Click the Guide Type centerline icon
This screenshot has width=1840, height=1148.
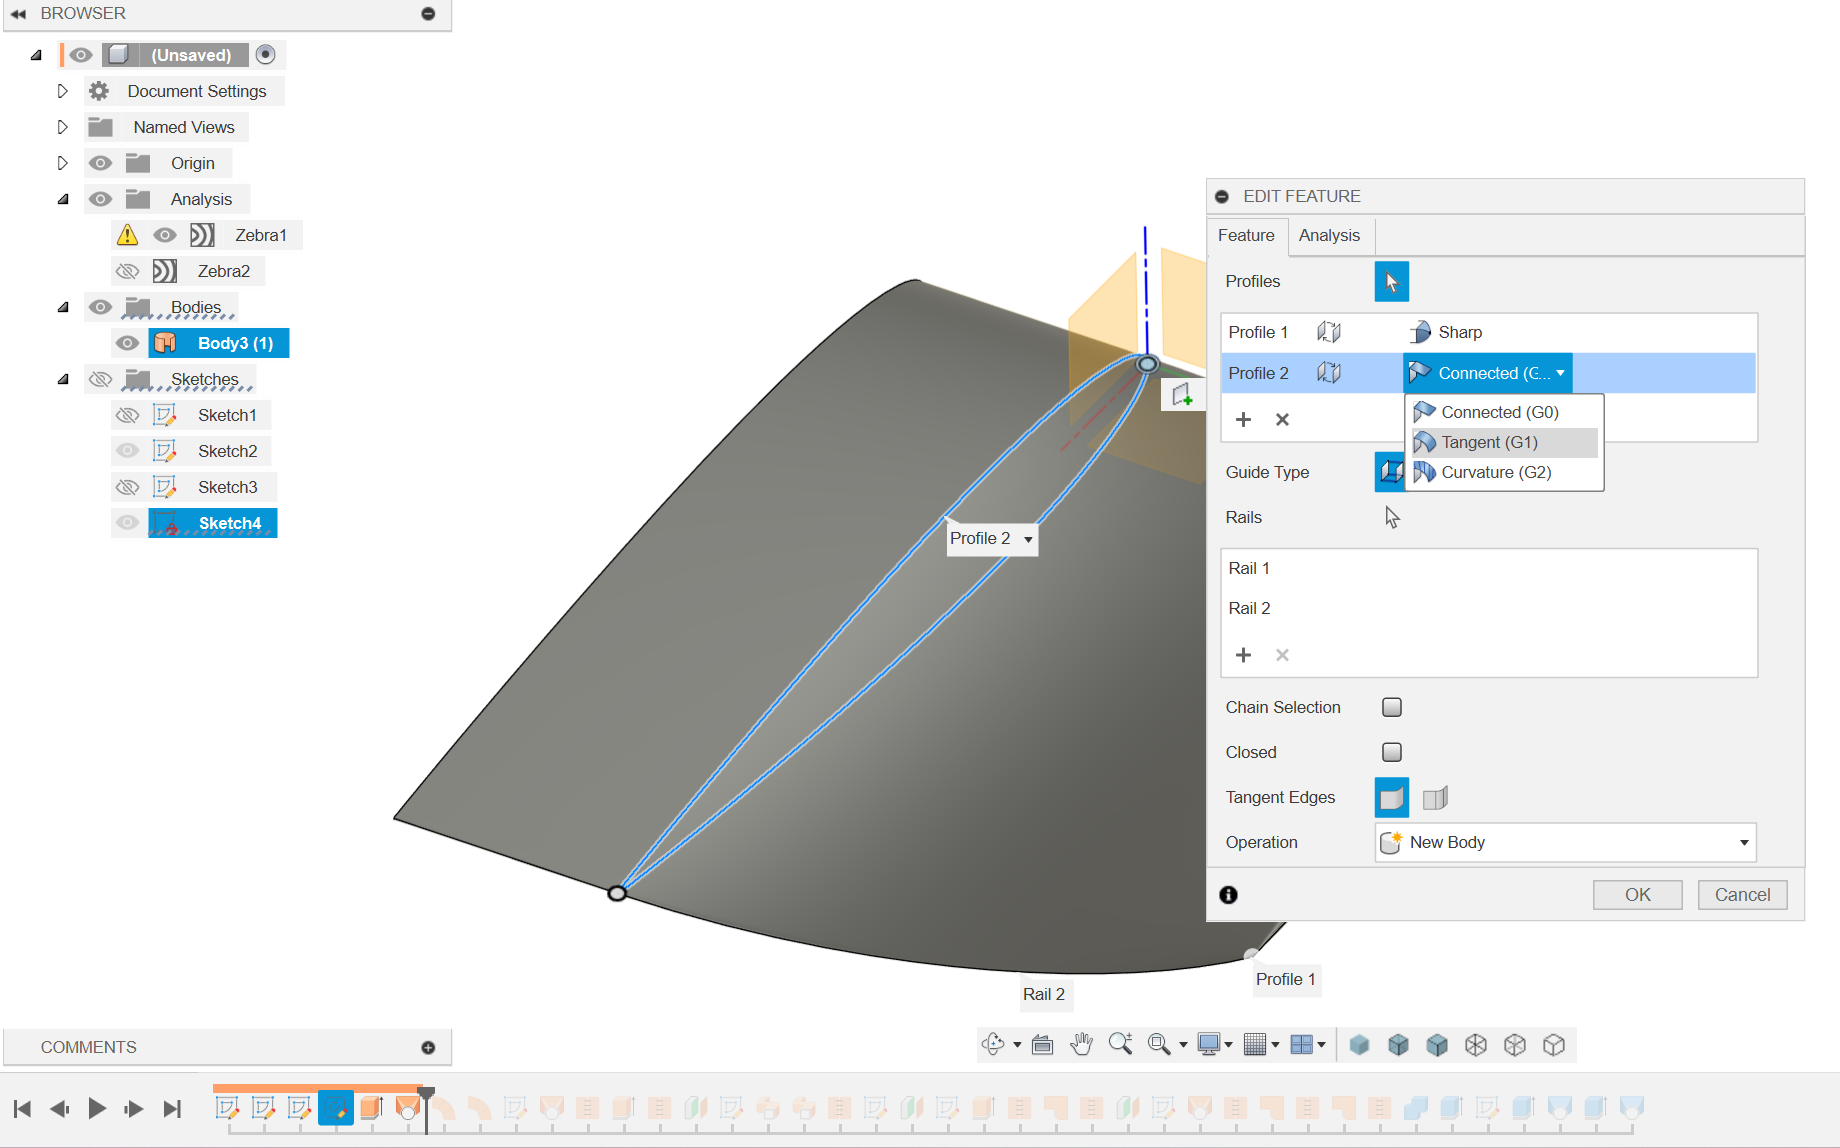tap(1390, 471)
